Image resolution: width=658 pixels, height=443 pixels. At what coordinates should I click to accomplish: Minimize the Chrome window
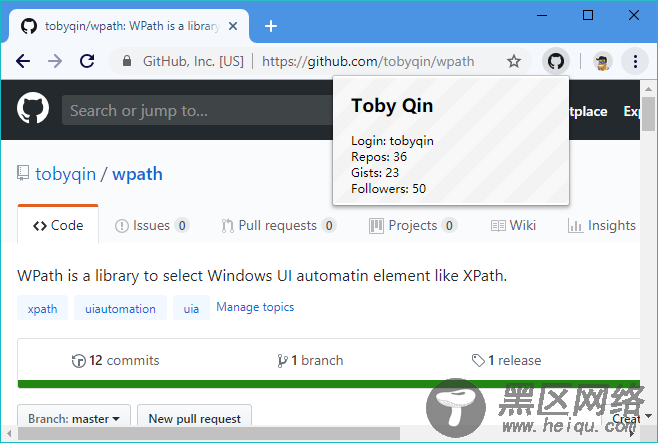542,16
